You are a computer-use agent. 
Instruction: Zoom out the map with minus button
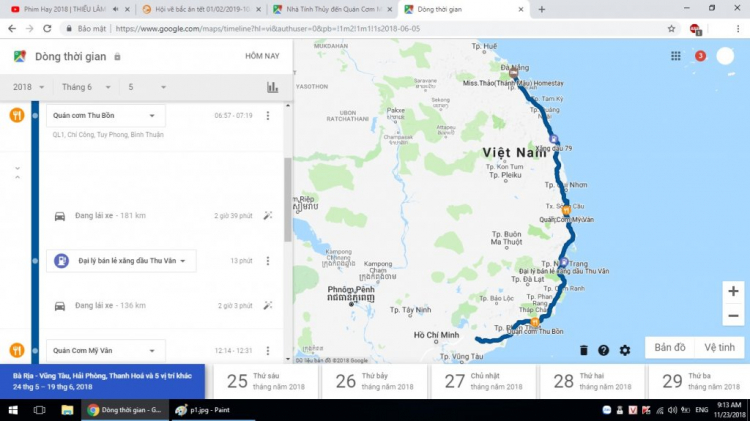pyautogui.click(x=733, y=315)
